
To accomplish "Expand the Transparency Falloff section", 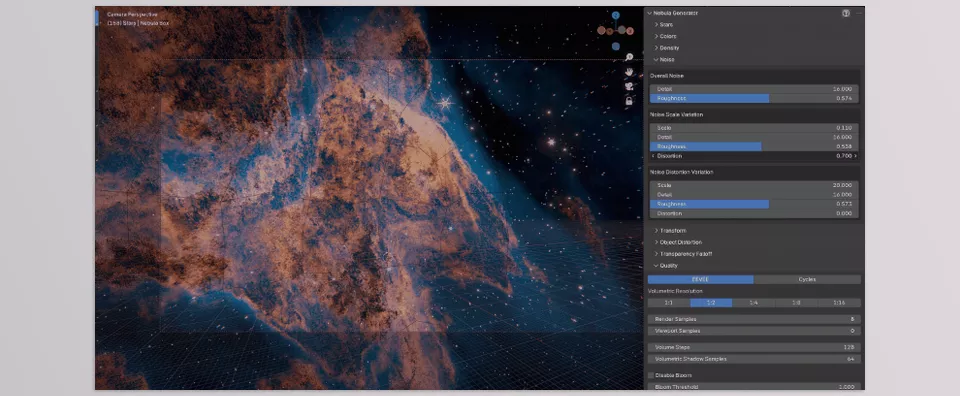I will coord(656,254).
